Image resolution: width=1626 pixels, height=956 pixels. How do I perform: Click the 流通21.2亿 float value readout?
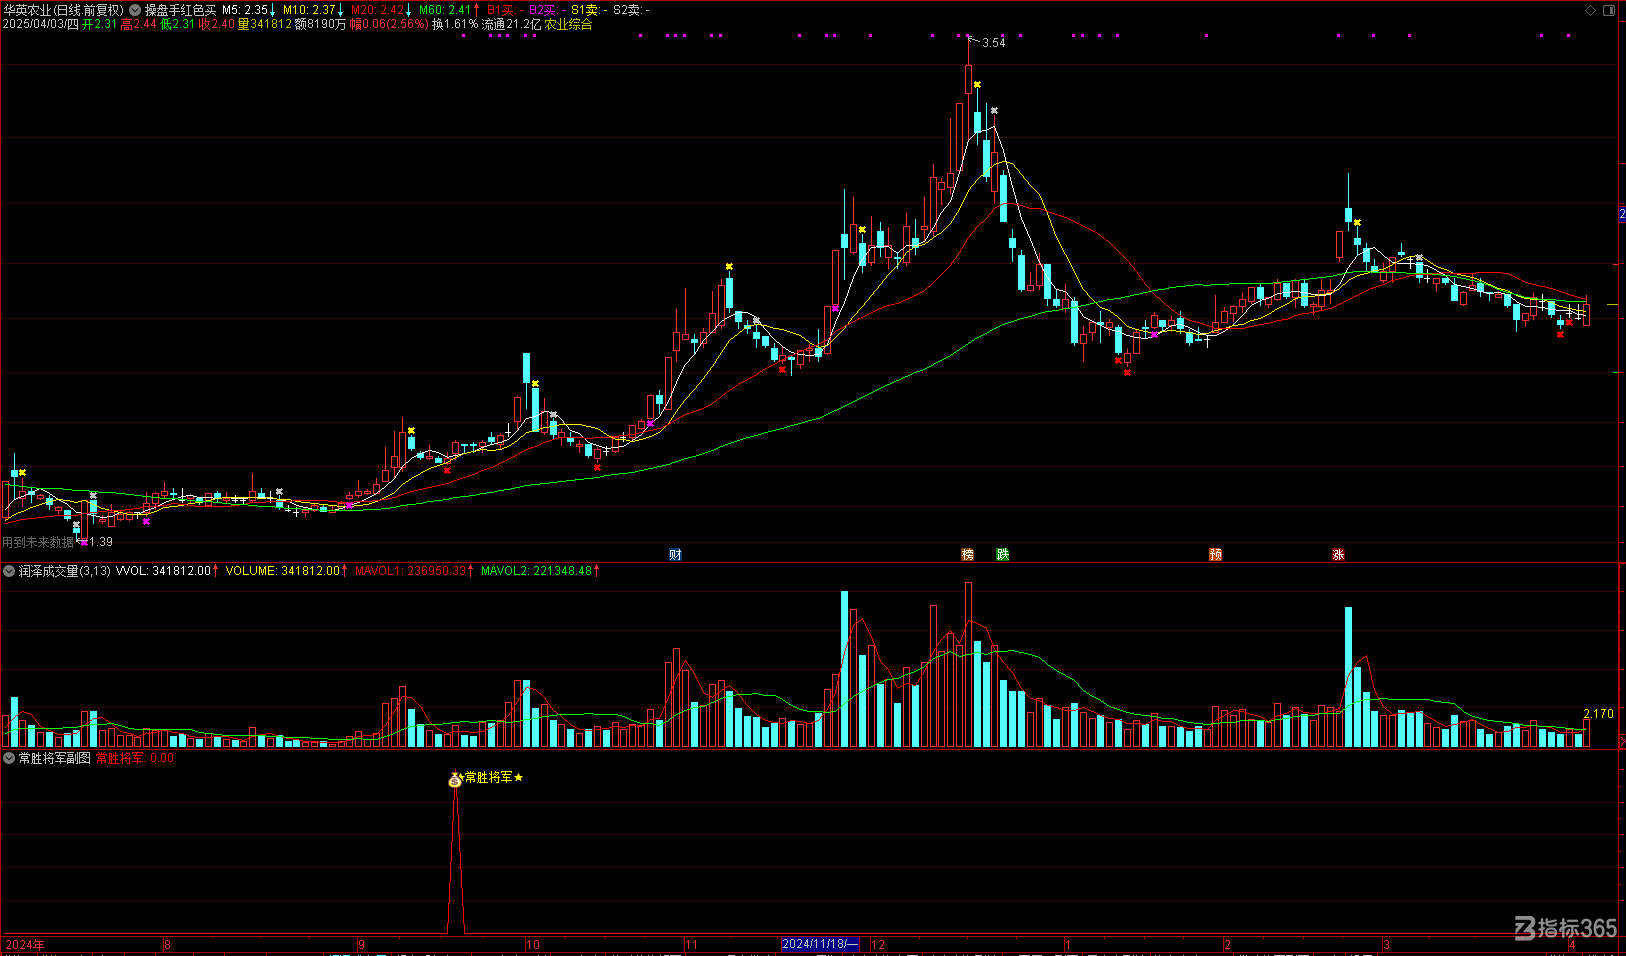(x=511, y=24)
